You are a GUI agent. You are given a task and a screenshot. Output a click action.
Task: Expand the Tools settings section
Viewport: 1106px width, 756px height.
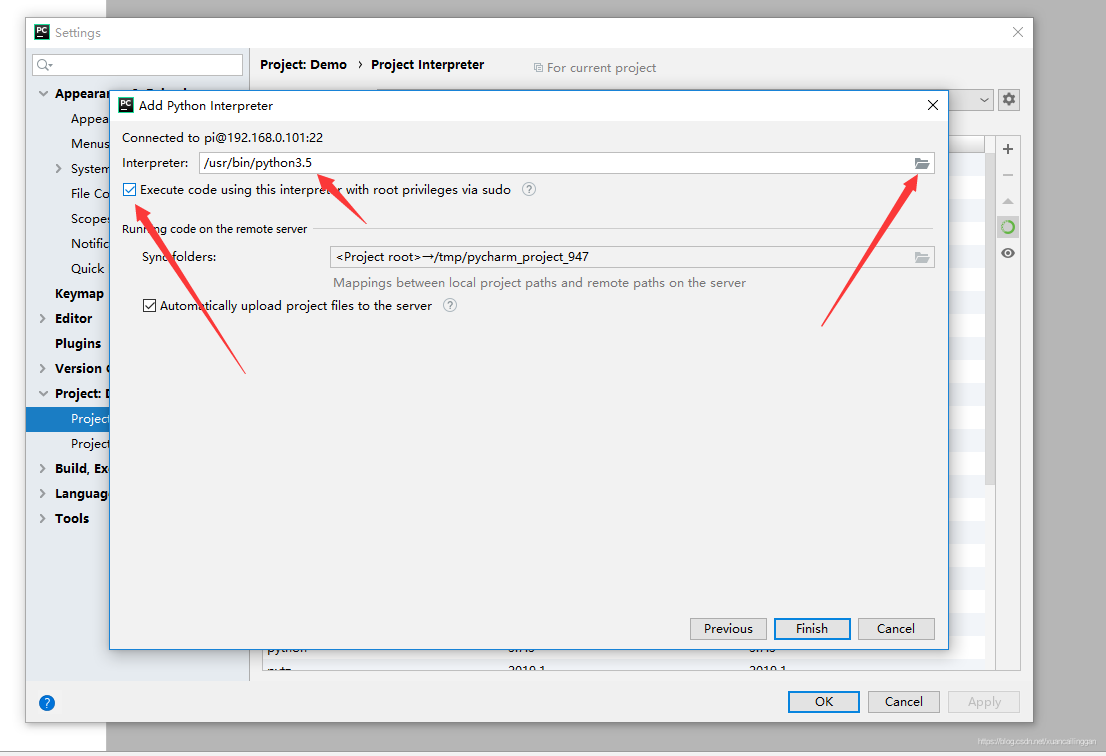pos(43,518)
